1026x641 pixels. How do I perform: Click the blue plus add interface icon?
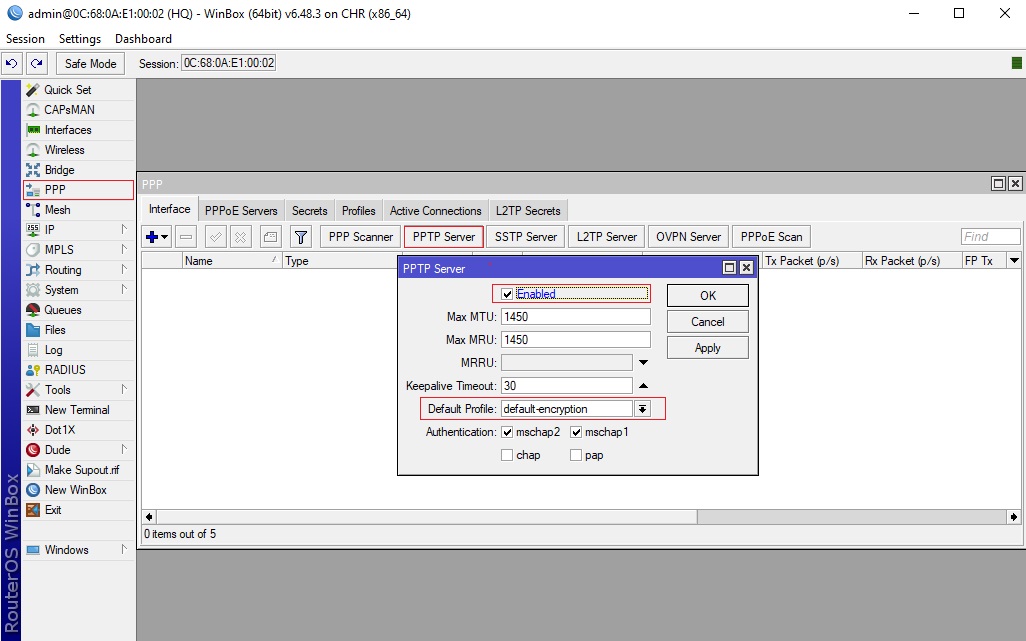(x=153, y=237)
